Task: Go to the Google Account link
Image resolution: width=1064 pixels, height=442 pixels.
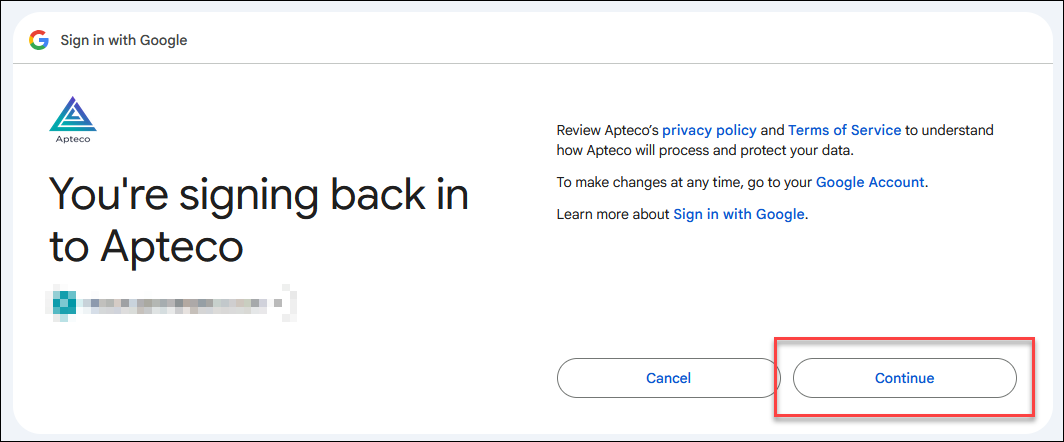Action: click(870, 182)
